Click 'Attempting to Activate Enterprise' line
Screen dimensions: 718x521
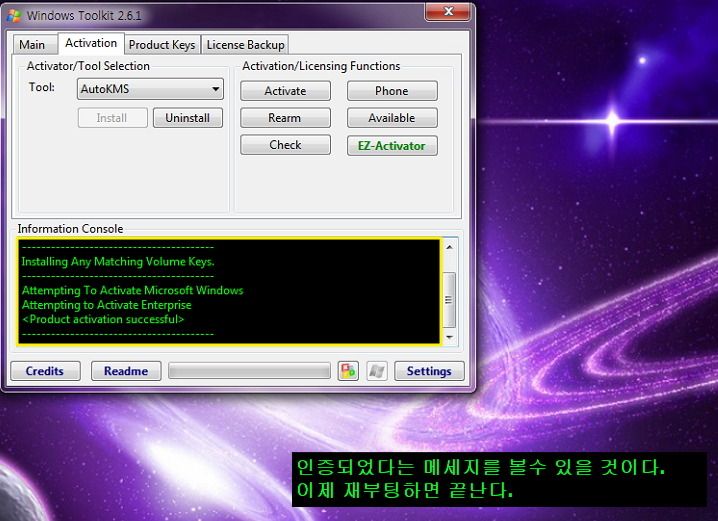(106, 305)
